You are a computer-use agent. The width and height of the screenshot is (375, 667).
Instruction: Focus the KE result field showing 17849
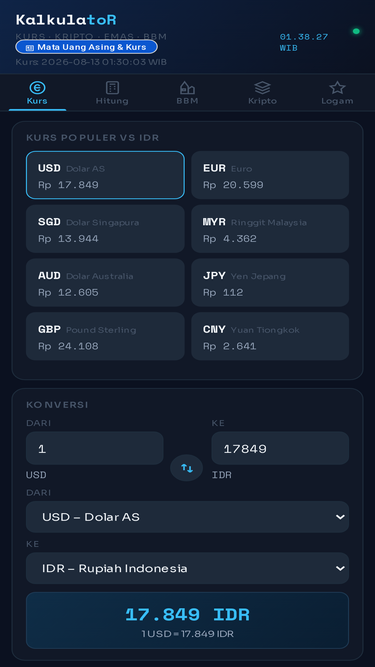280,448
